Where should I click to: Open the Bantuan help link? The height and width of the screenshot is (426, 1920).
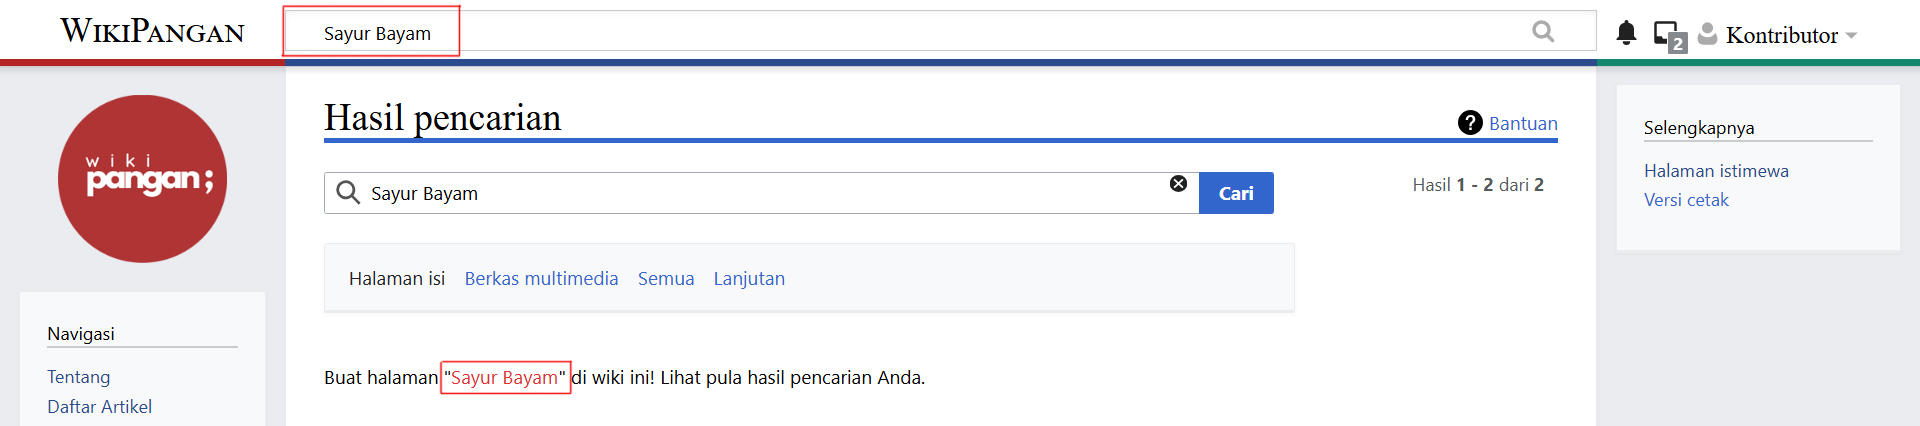pyautogui.click(x=1523, y=124)
